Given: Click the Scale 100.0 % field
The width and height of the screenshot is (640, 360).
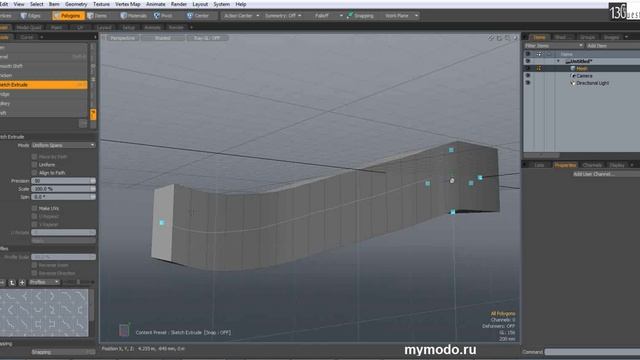Looking at the screenshot, I should (x=63, y=189).
